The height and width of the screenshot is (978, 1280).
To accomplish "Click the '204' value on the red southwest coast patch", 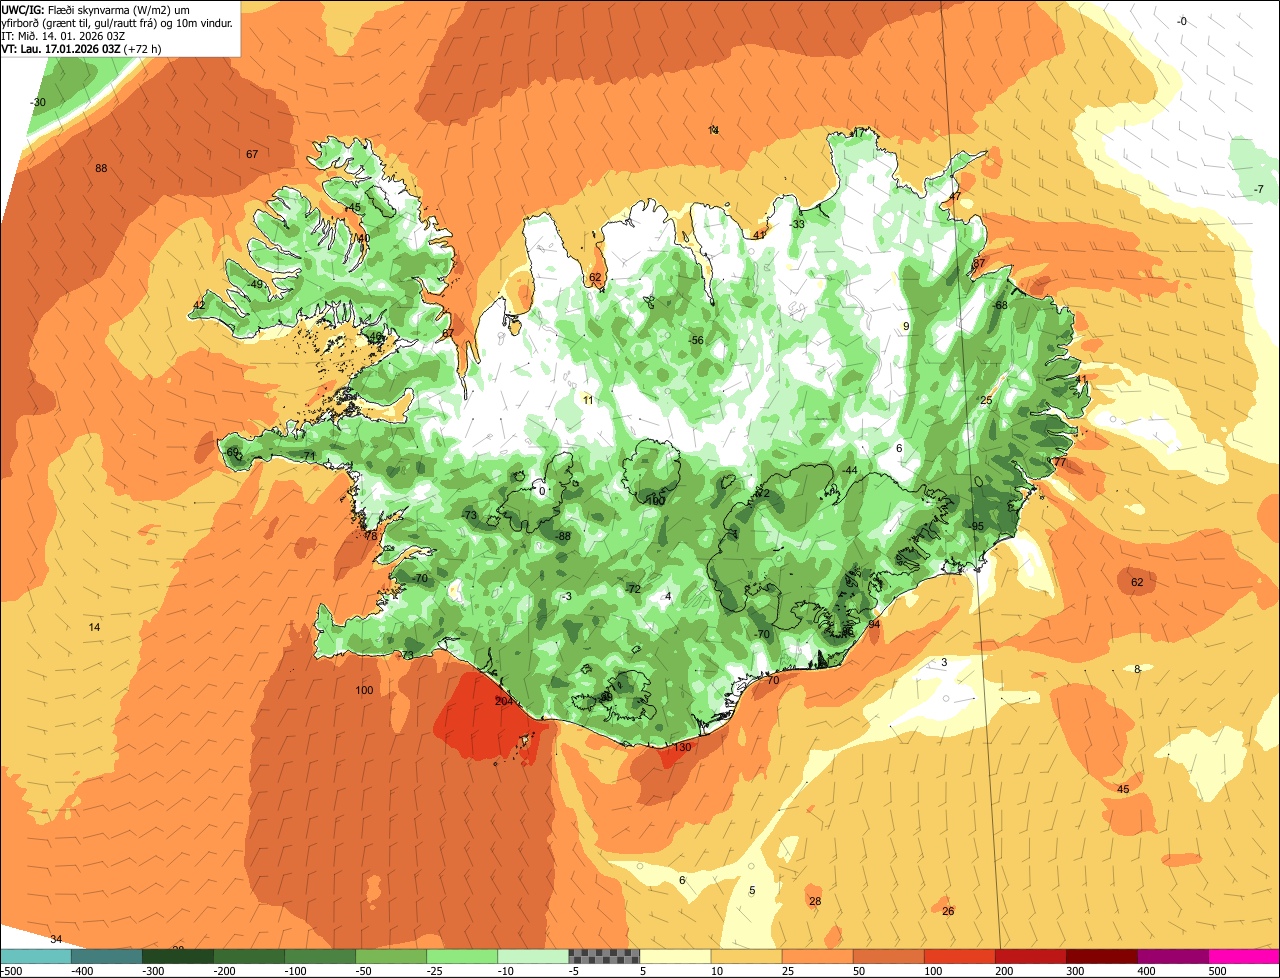I will (x=504, y=701).
